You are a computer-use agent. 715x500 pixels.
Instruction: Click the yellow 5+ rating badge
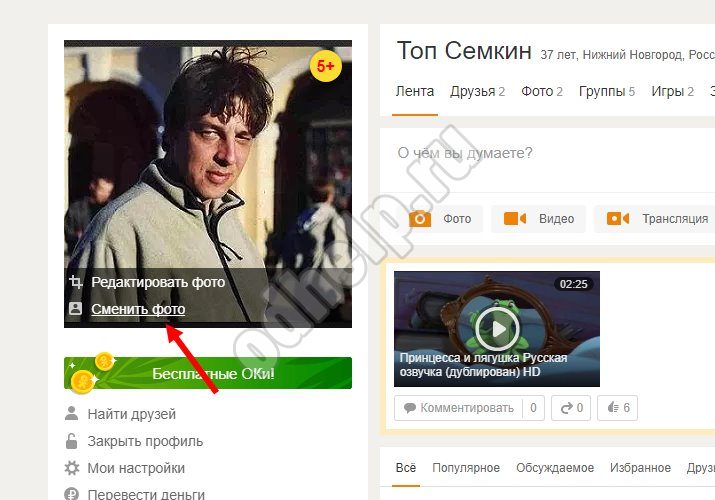pos(326,66)
